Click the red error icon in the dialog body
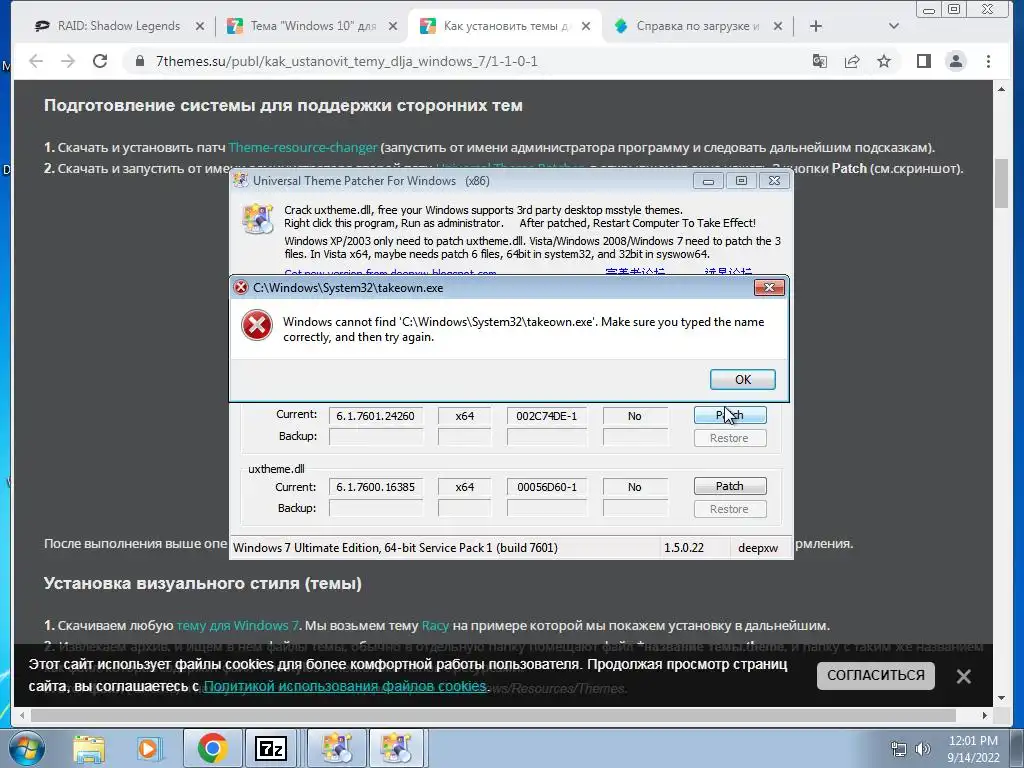1024x768 pixels. [257, 325]
